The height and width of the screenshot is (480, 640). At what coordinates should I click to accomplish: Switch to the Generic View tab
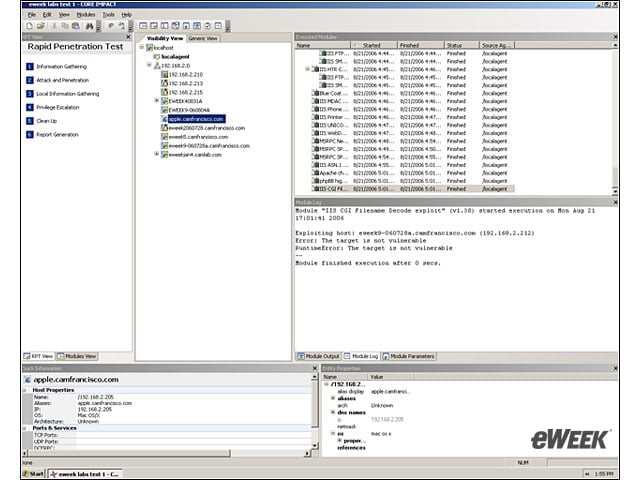(x=202, y=38)
